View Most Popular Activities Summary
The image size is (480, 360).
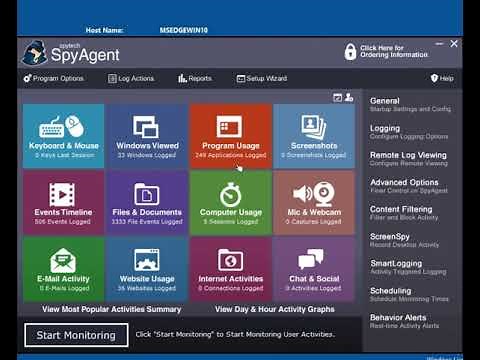[111, 309]
